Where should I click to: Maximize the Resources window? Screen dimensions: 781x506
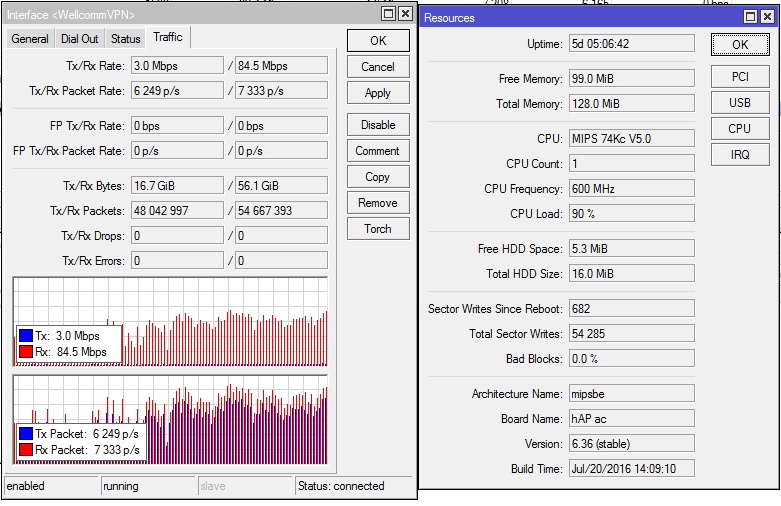[x=751, y=17]
